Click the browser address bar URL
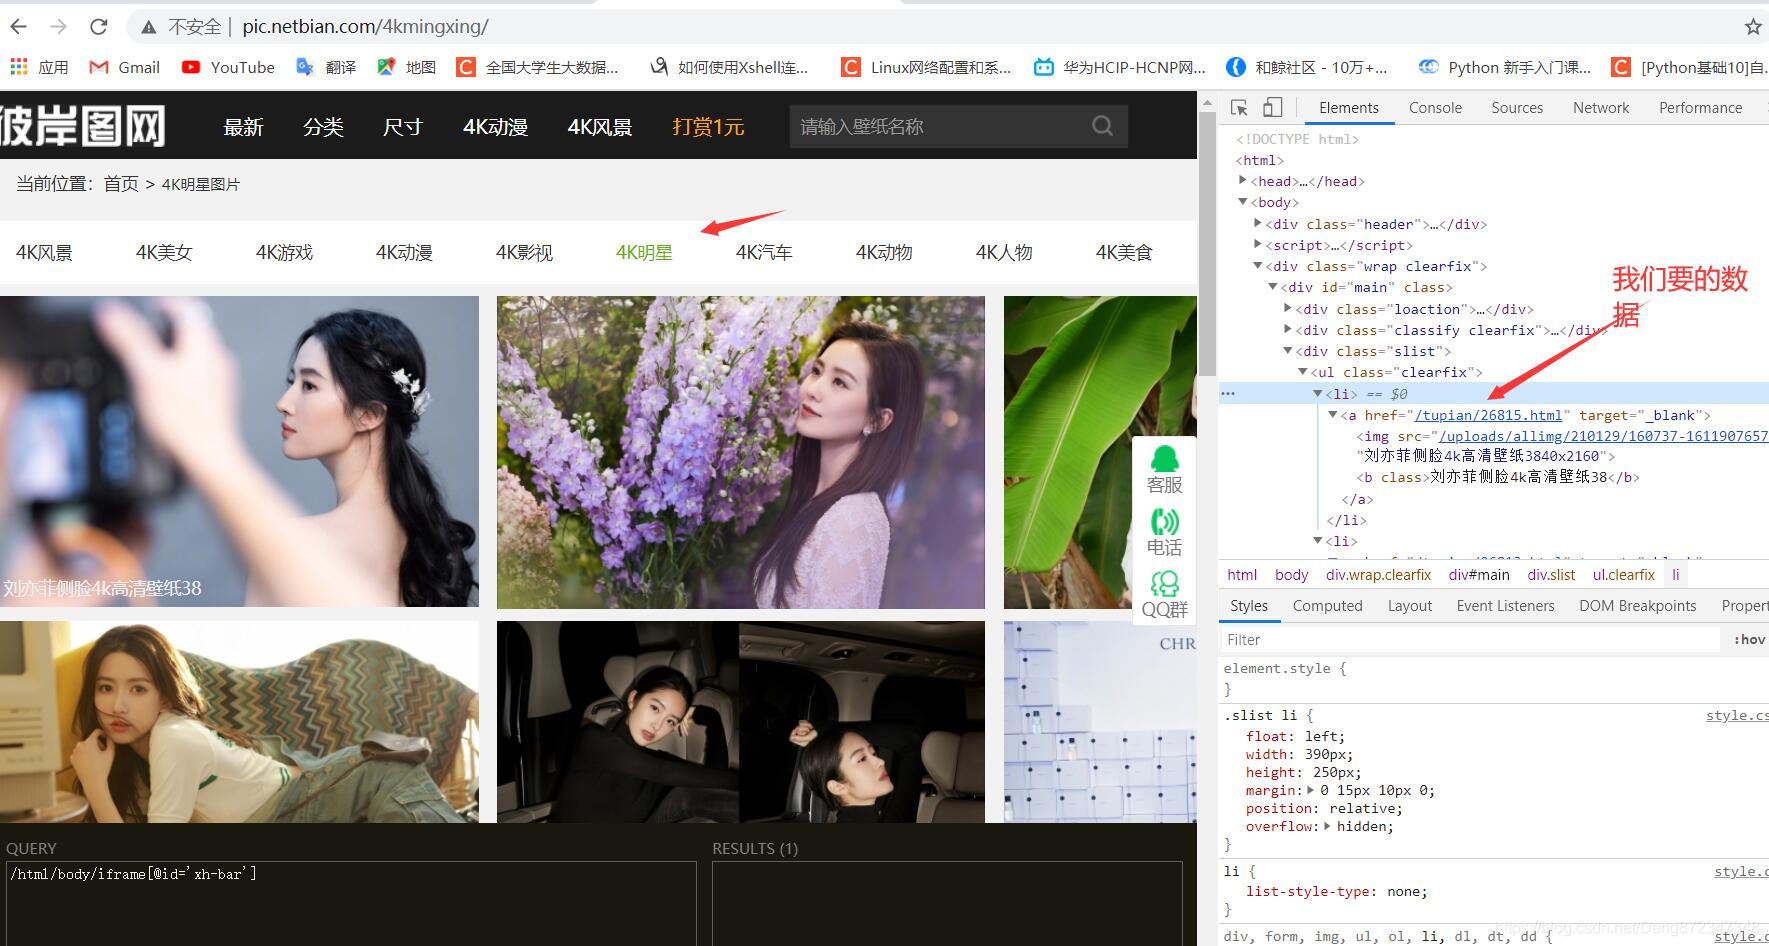Viewport: 1769px width, 946px height. 365,27
